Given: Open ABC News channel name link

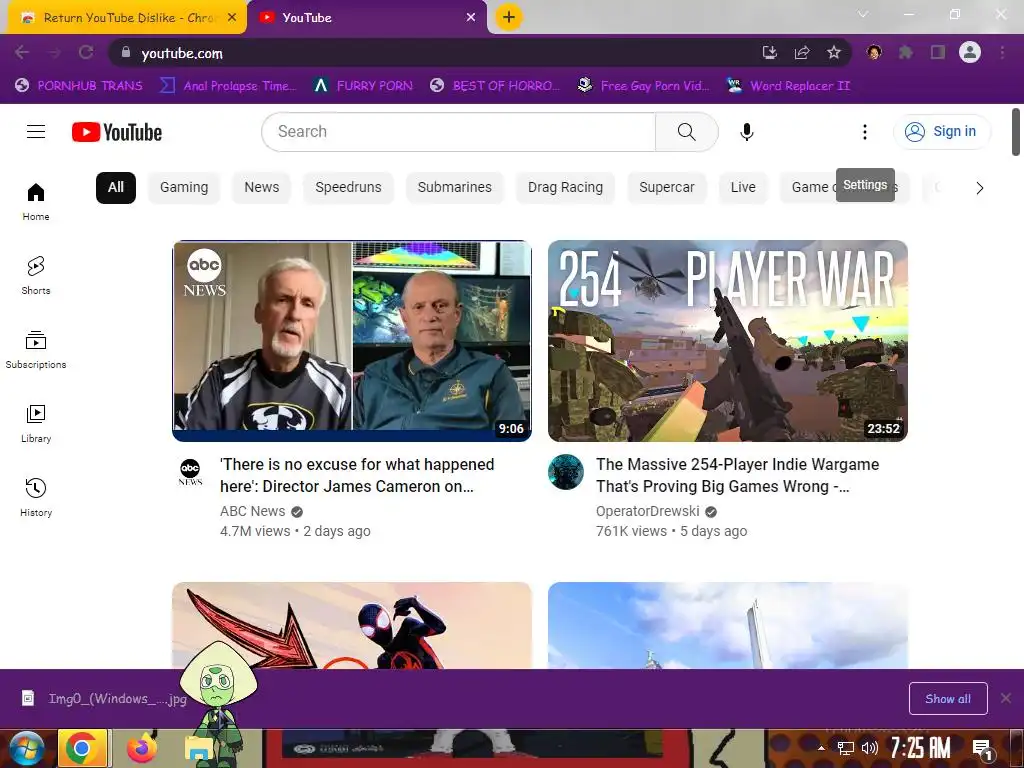Looking at the screenshot, I should 253,511.
